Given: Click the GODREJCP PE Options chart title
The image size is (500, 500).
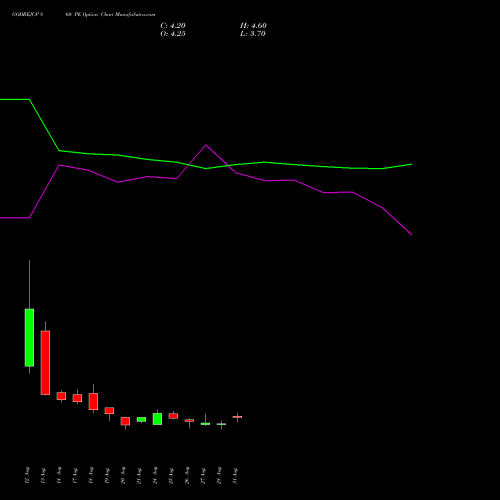Looking at the screenshot, I should click(x=83, y=15).
